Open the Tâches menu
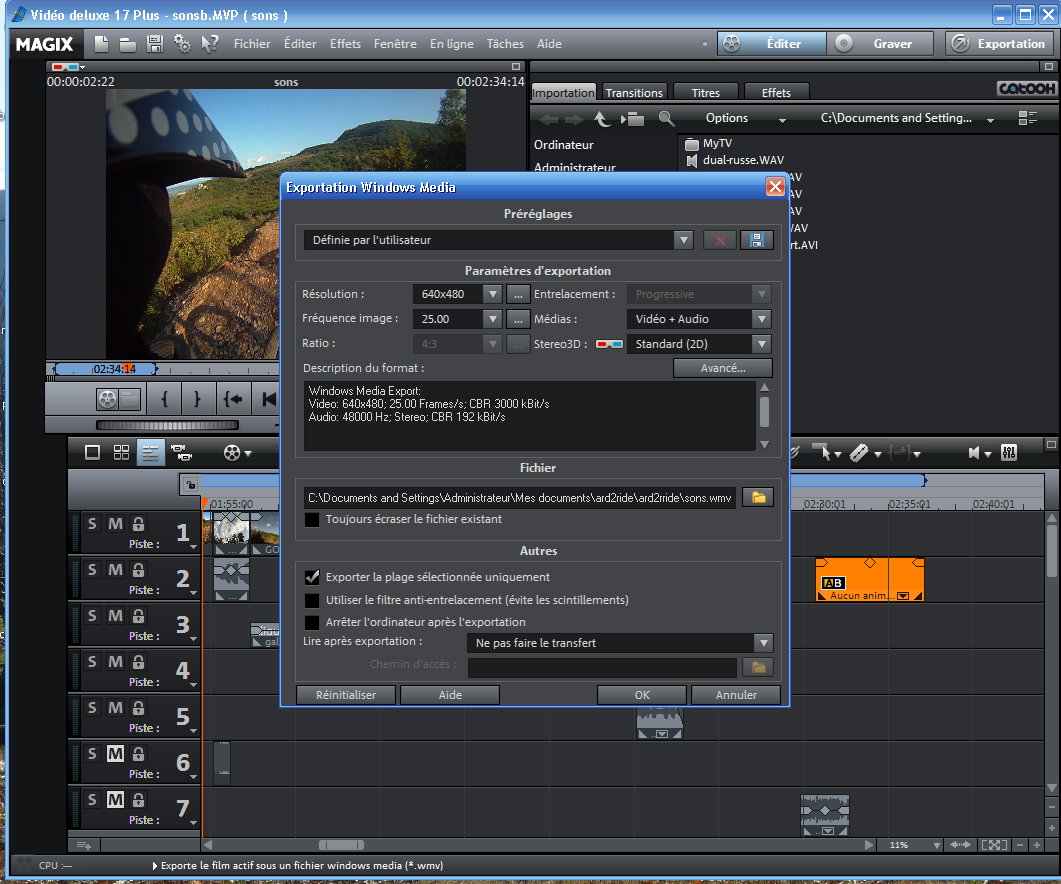 [x=505, y=44]
